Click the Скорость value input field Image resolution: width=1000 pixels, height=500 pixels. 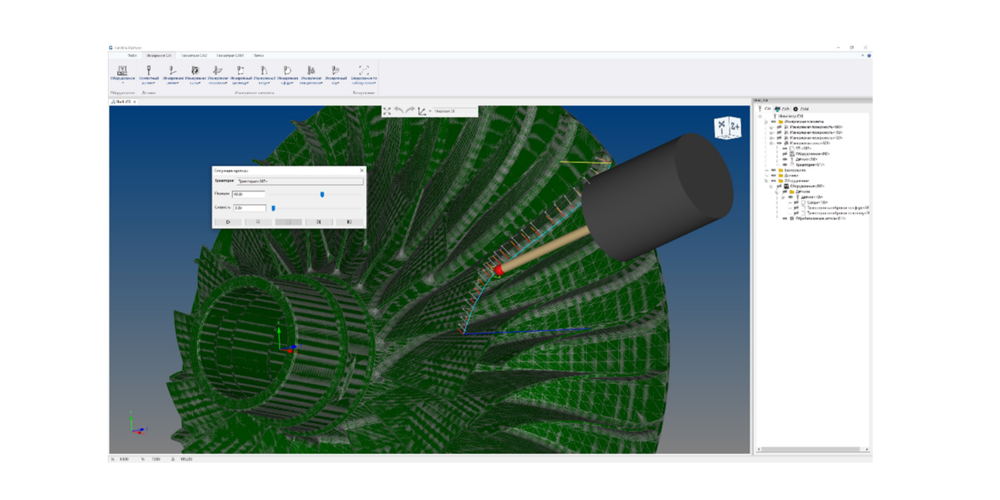pos(249,208)
